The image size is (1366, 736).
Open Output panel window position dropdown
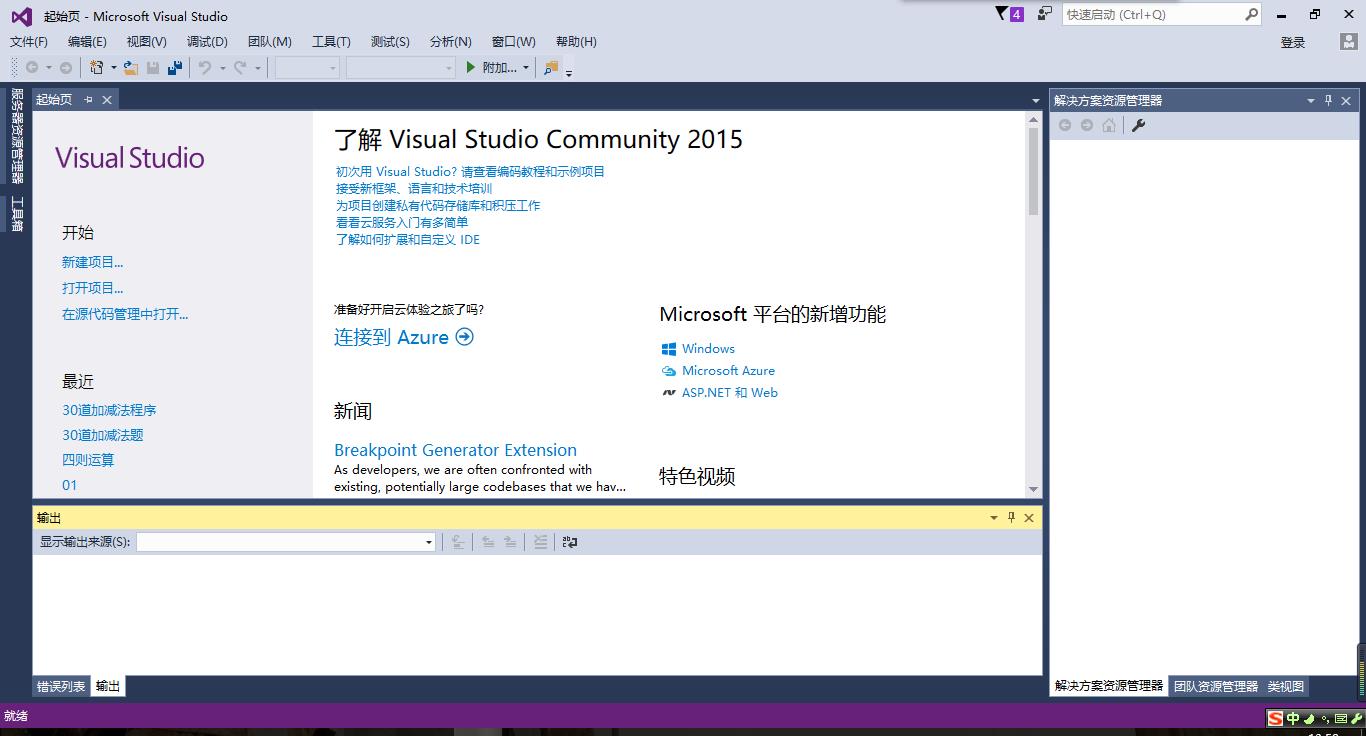pyautogui.click(x=994, y=517)
